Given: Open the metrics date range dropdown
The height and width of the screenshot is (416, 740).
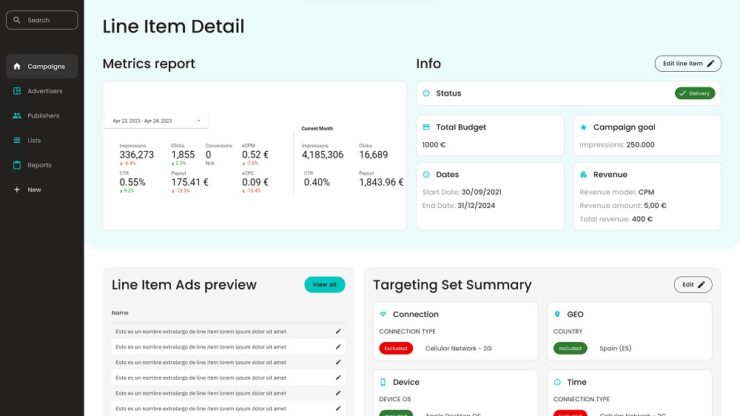Looking at the screenshot, I should (156, 121).
